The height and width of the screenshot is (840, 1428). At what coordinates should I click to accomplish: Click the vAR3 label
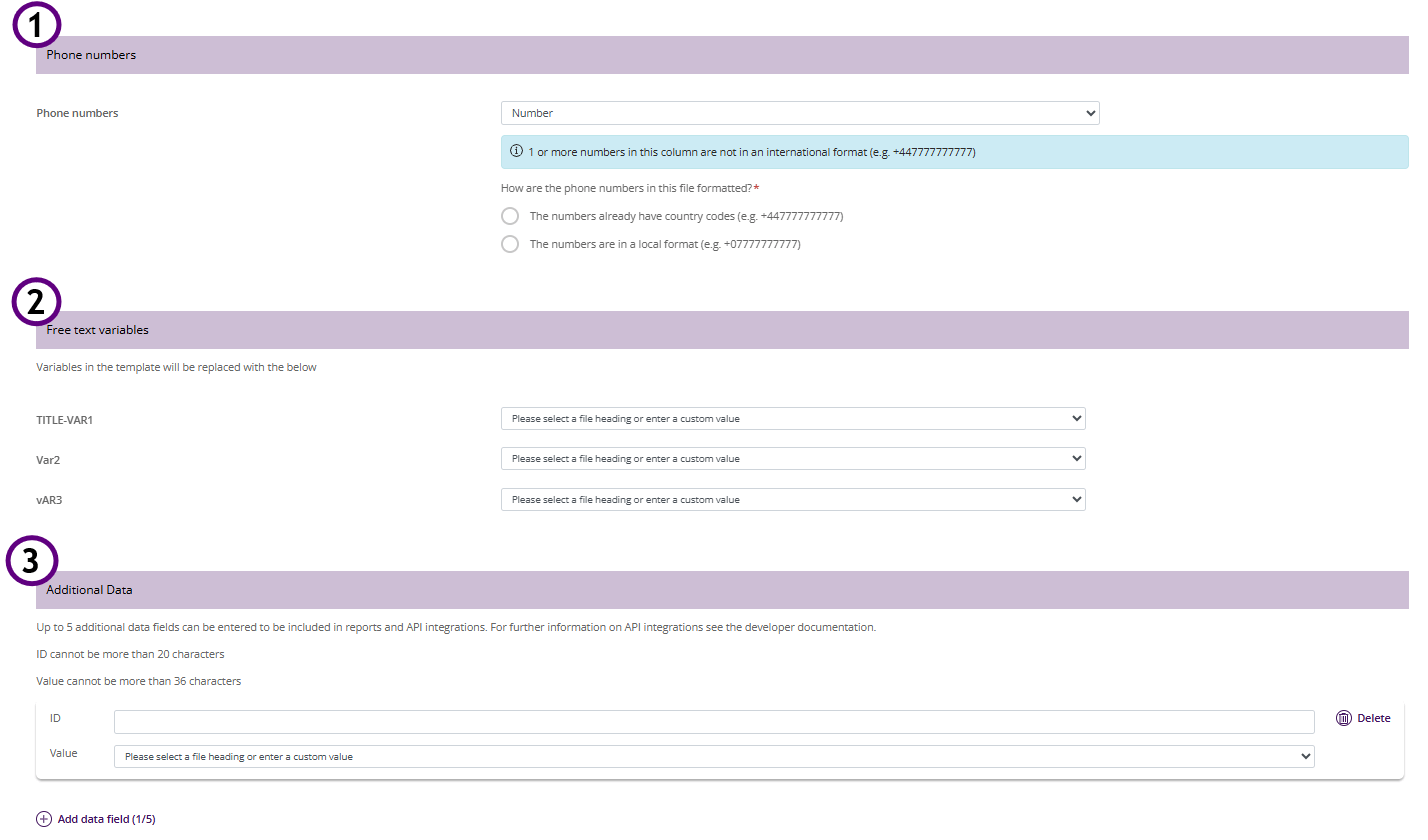(50, 500)
